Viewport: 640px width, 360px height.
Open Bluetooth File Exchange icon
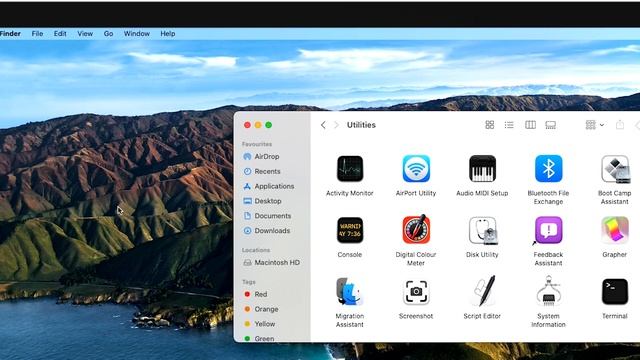click(x=548, y=169)
